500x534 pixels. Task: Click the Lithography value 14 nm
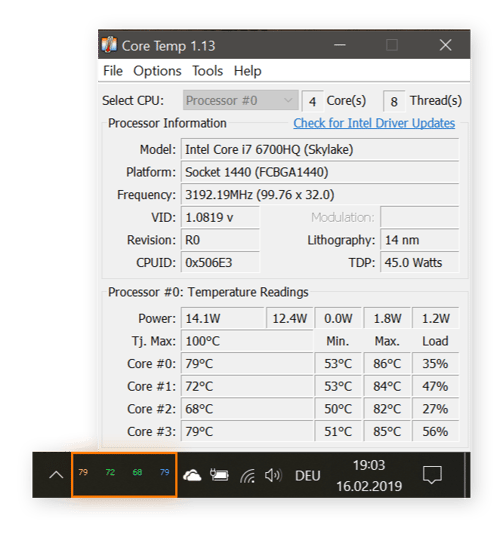[420, 240]
